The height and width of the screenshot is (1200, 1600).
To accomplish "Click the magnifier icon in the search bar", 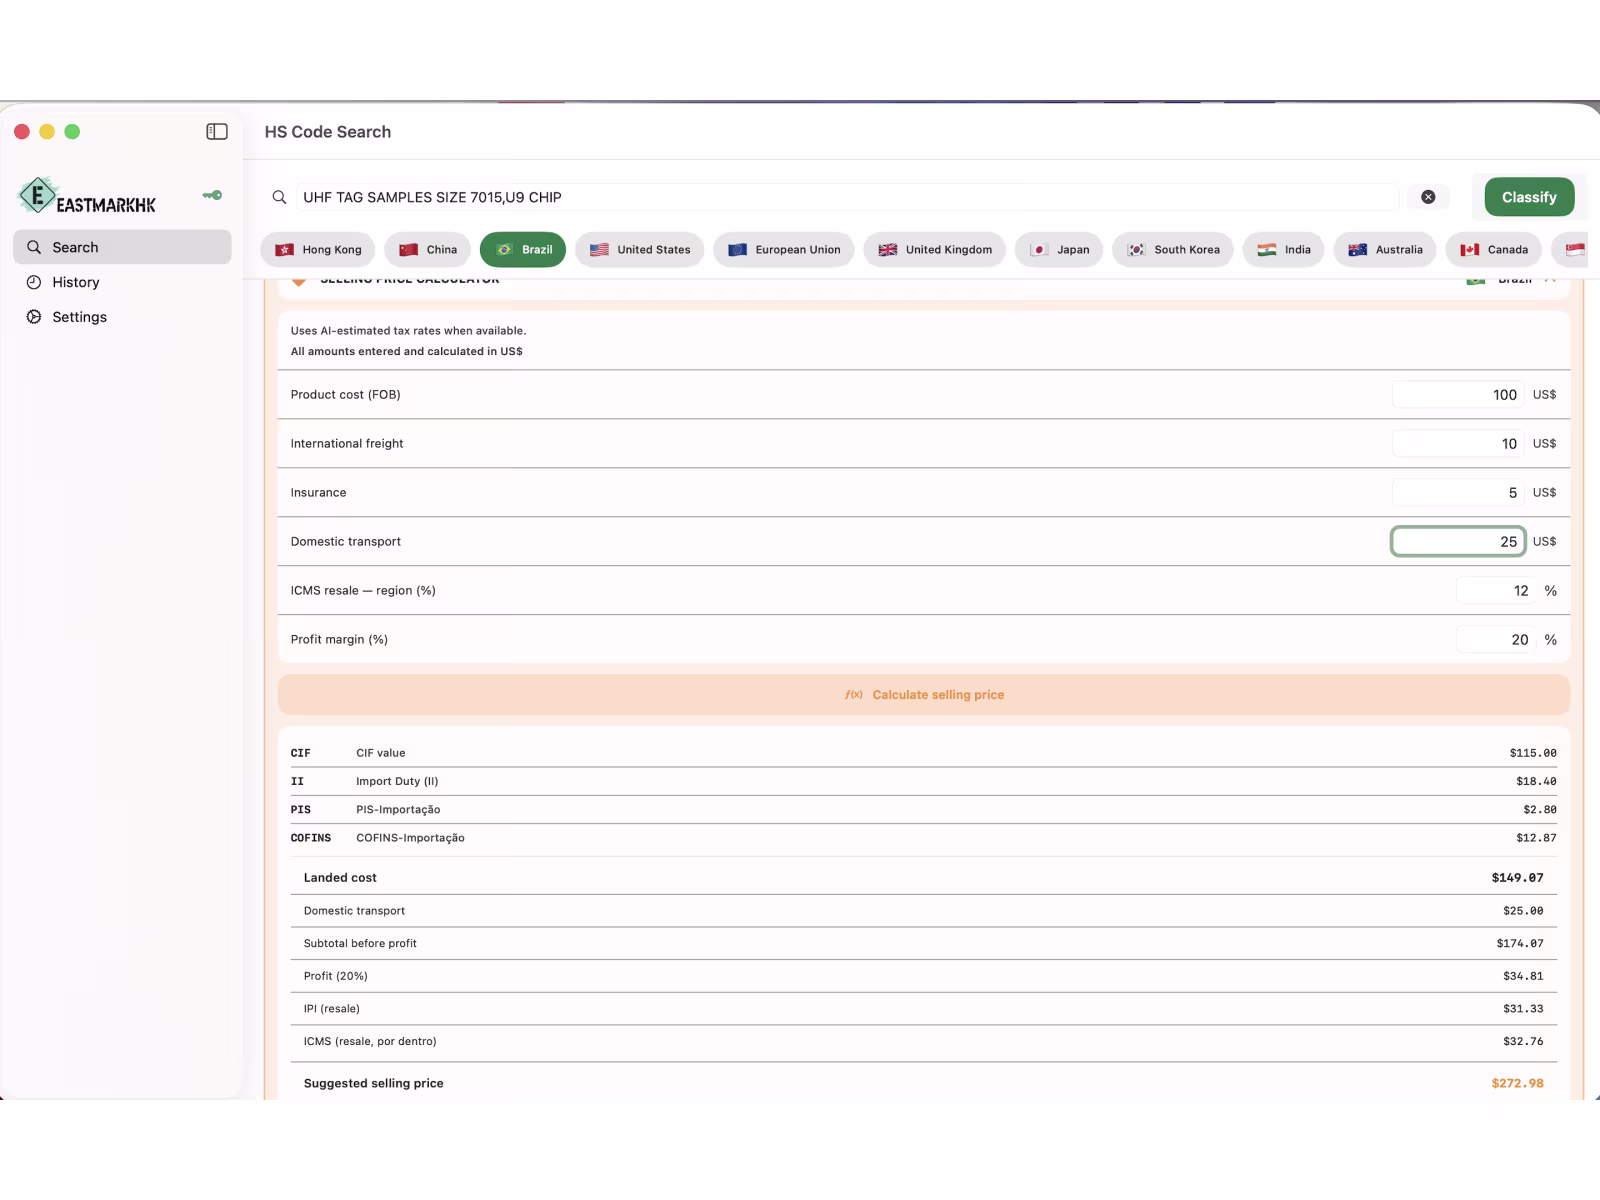I will pyautogui.click(x=280, y=197).
